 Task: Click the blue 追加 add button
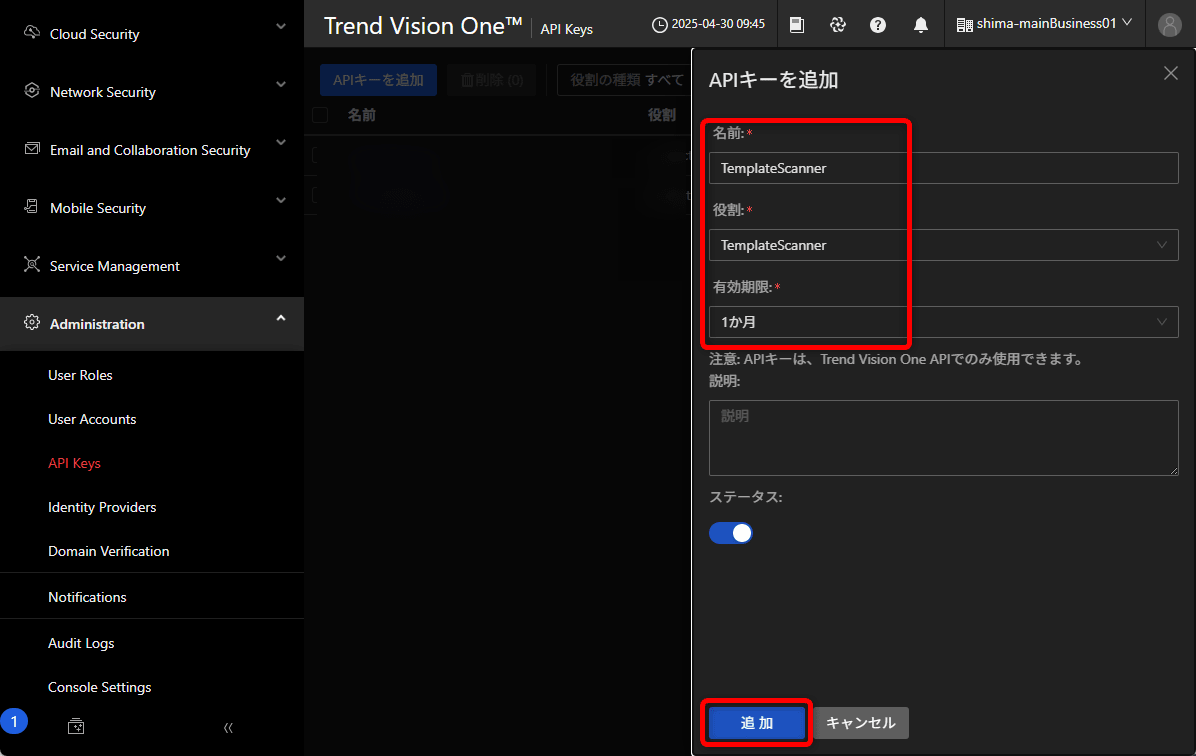pos(757,722)
